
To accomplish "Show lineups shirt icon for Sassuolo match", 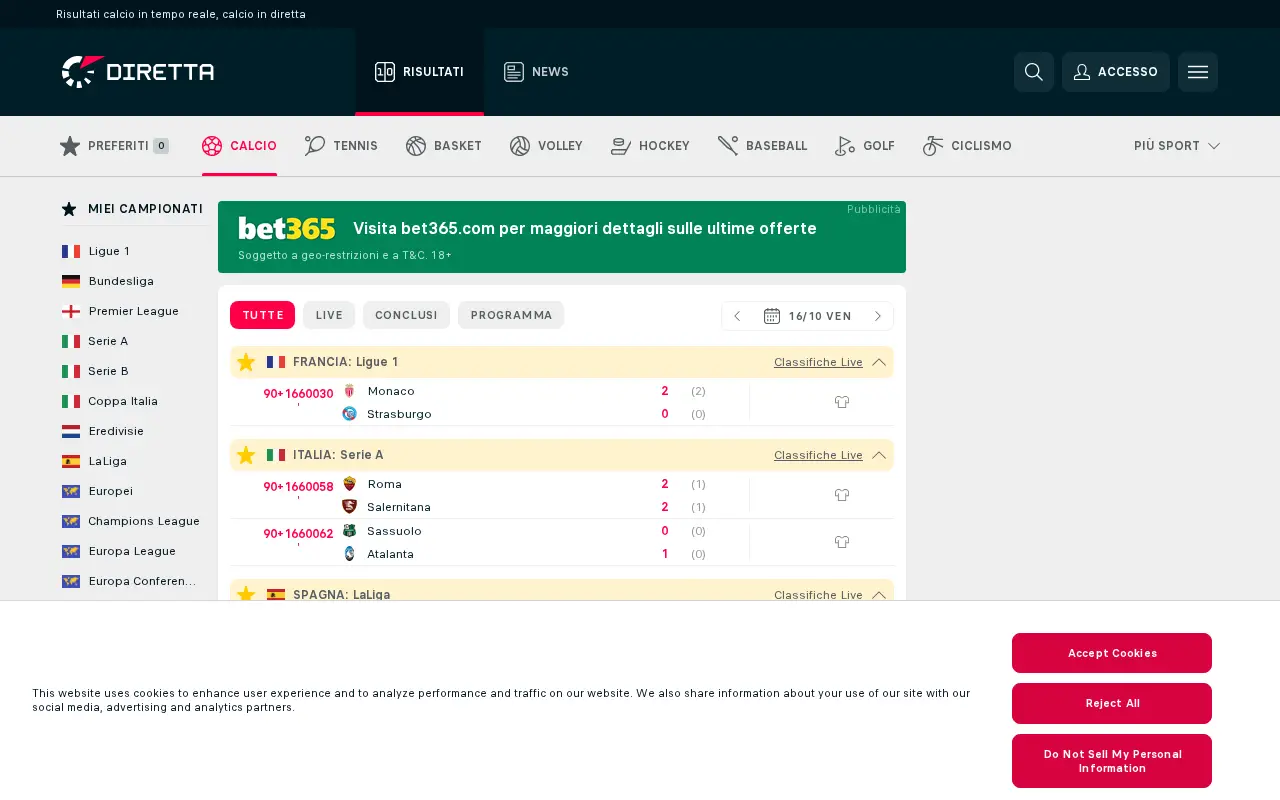I will click(842, 542).
